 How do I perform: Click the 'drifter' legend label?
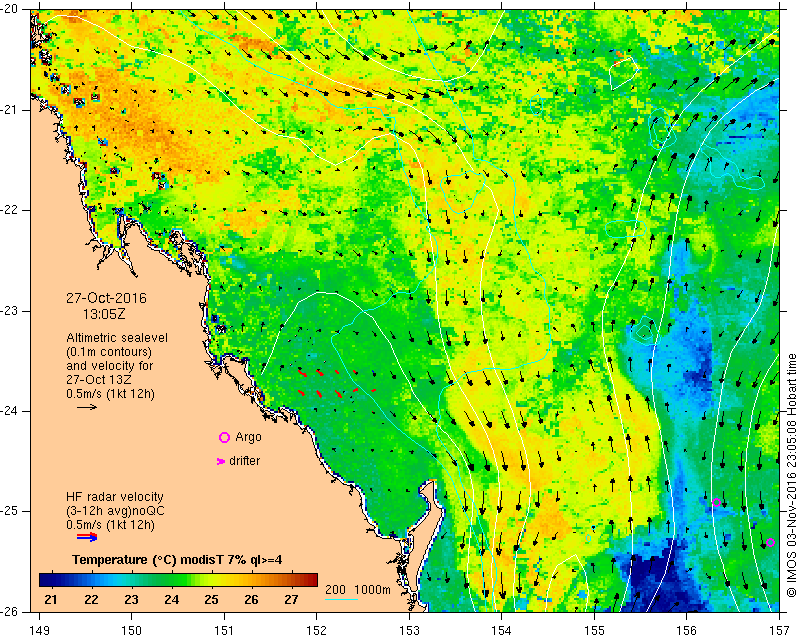click(244, 461)
